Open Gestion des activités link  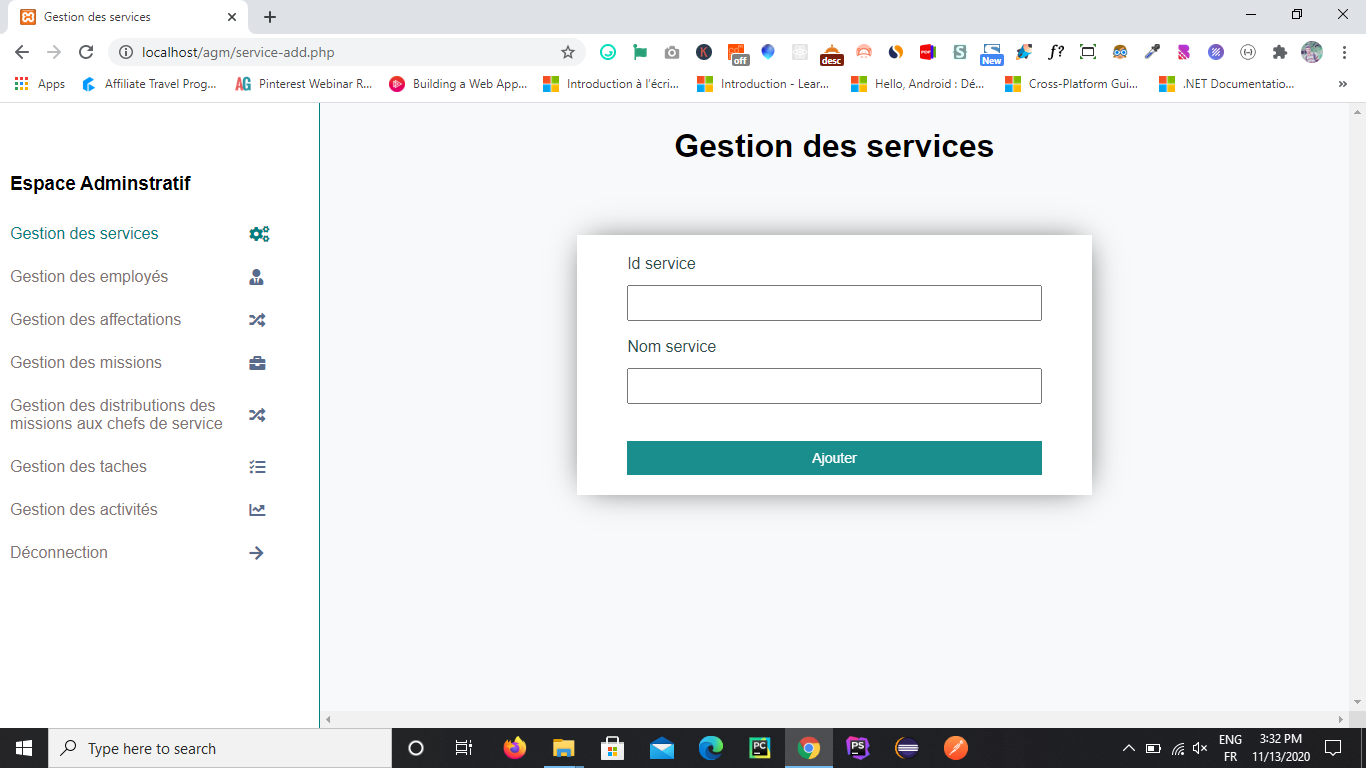point(84,509)
